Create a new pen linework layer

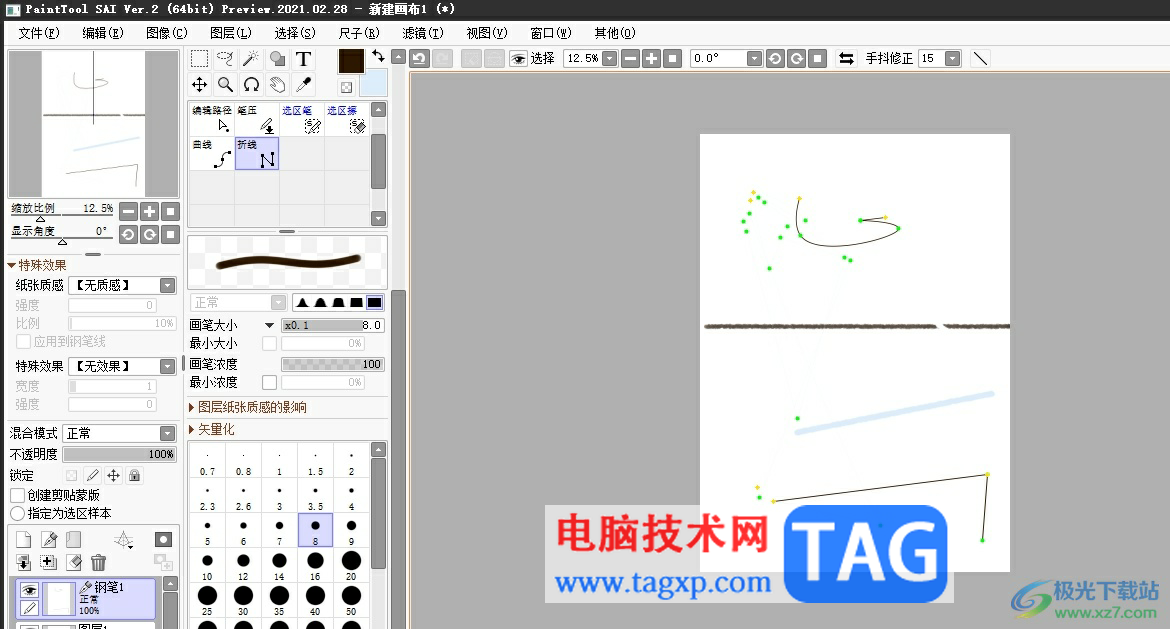[49, 539]
